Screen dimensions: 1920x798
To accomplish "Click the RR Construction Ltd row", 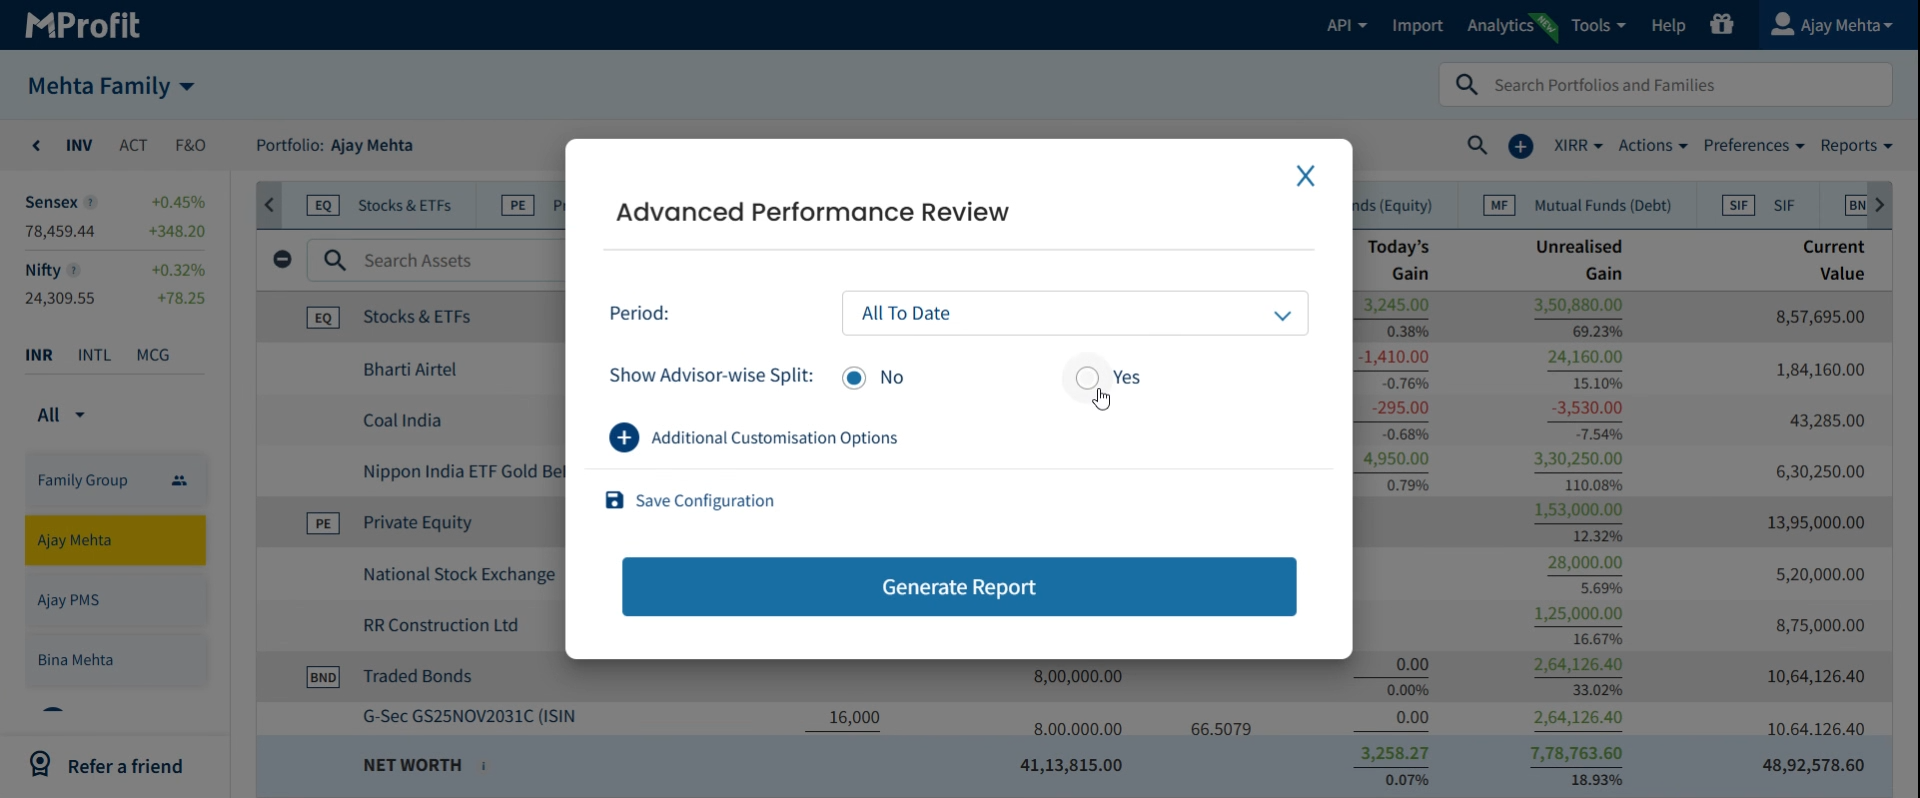I will click(x=440, y=625).
